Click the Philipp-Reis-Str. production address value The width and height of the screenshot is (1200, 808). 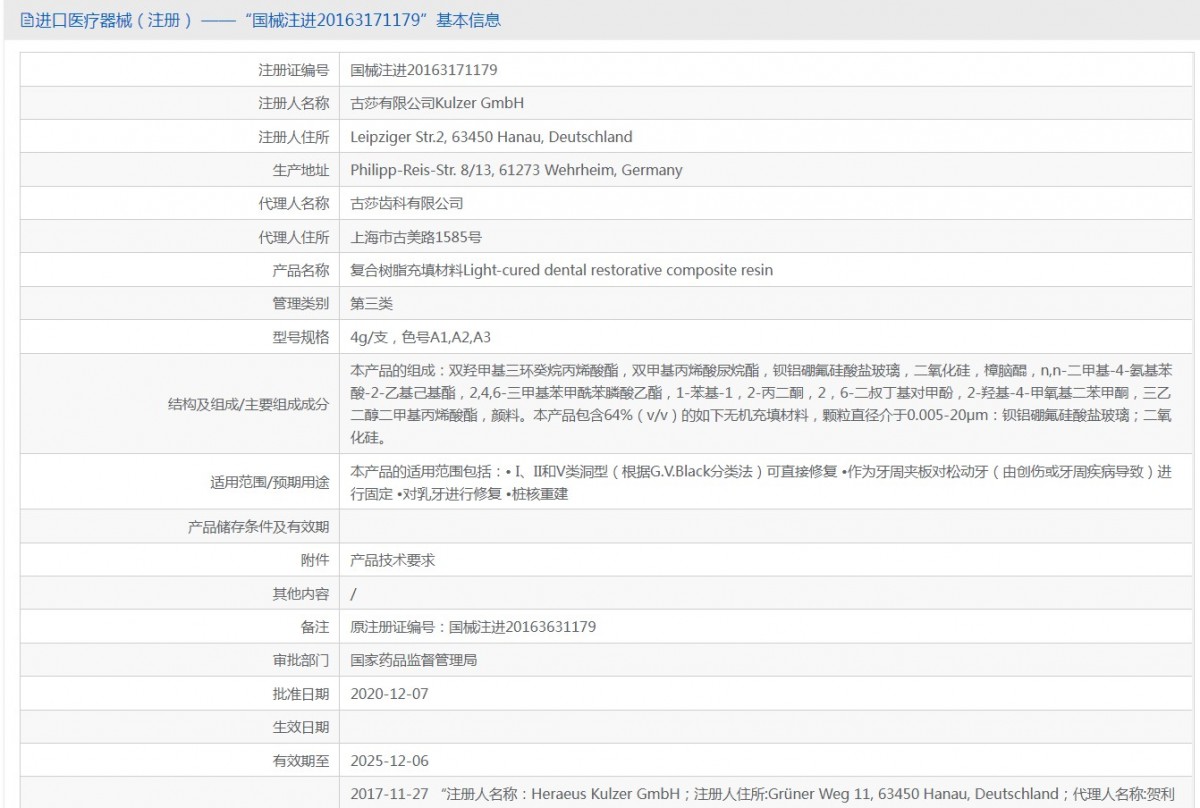coord(516,170)
